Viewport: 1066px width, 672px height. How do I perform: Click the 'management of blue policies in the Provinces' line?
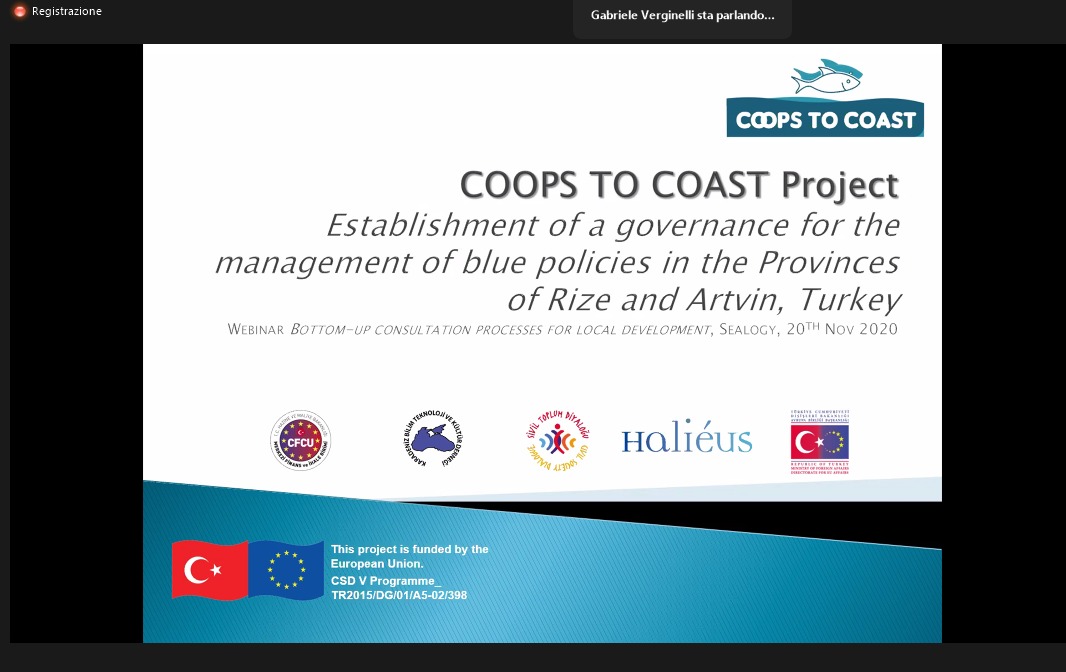[557, 263]
